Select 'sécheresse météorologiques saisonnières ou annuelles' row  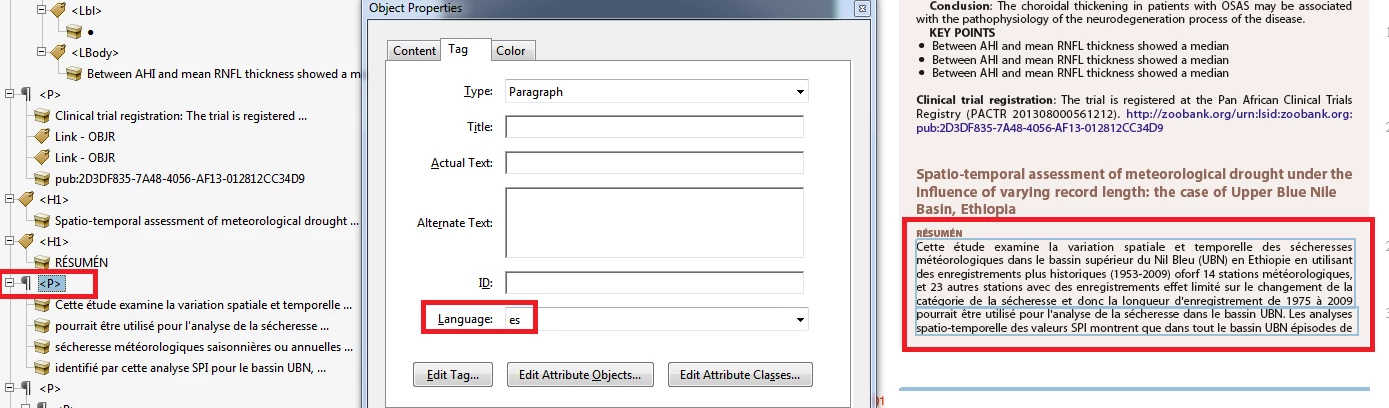point(203,347)
